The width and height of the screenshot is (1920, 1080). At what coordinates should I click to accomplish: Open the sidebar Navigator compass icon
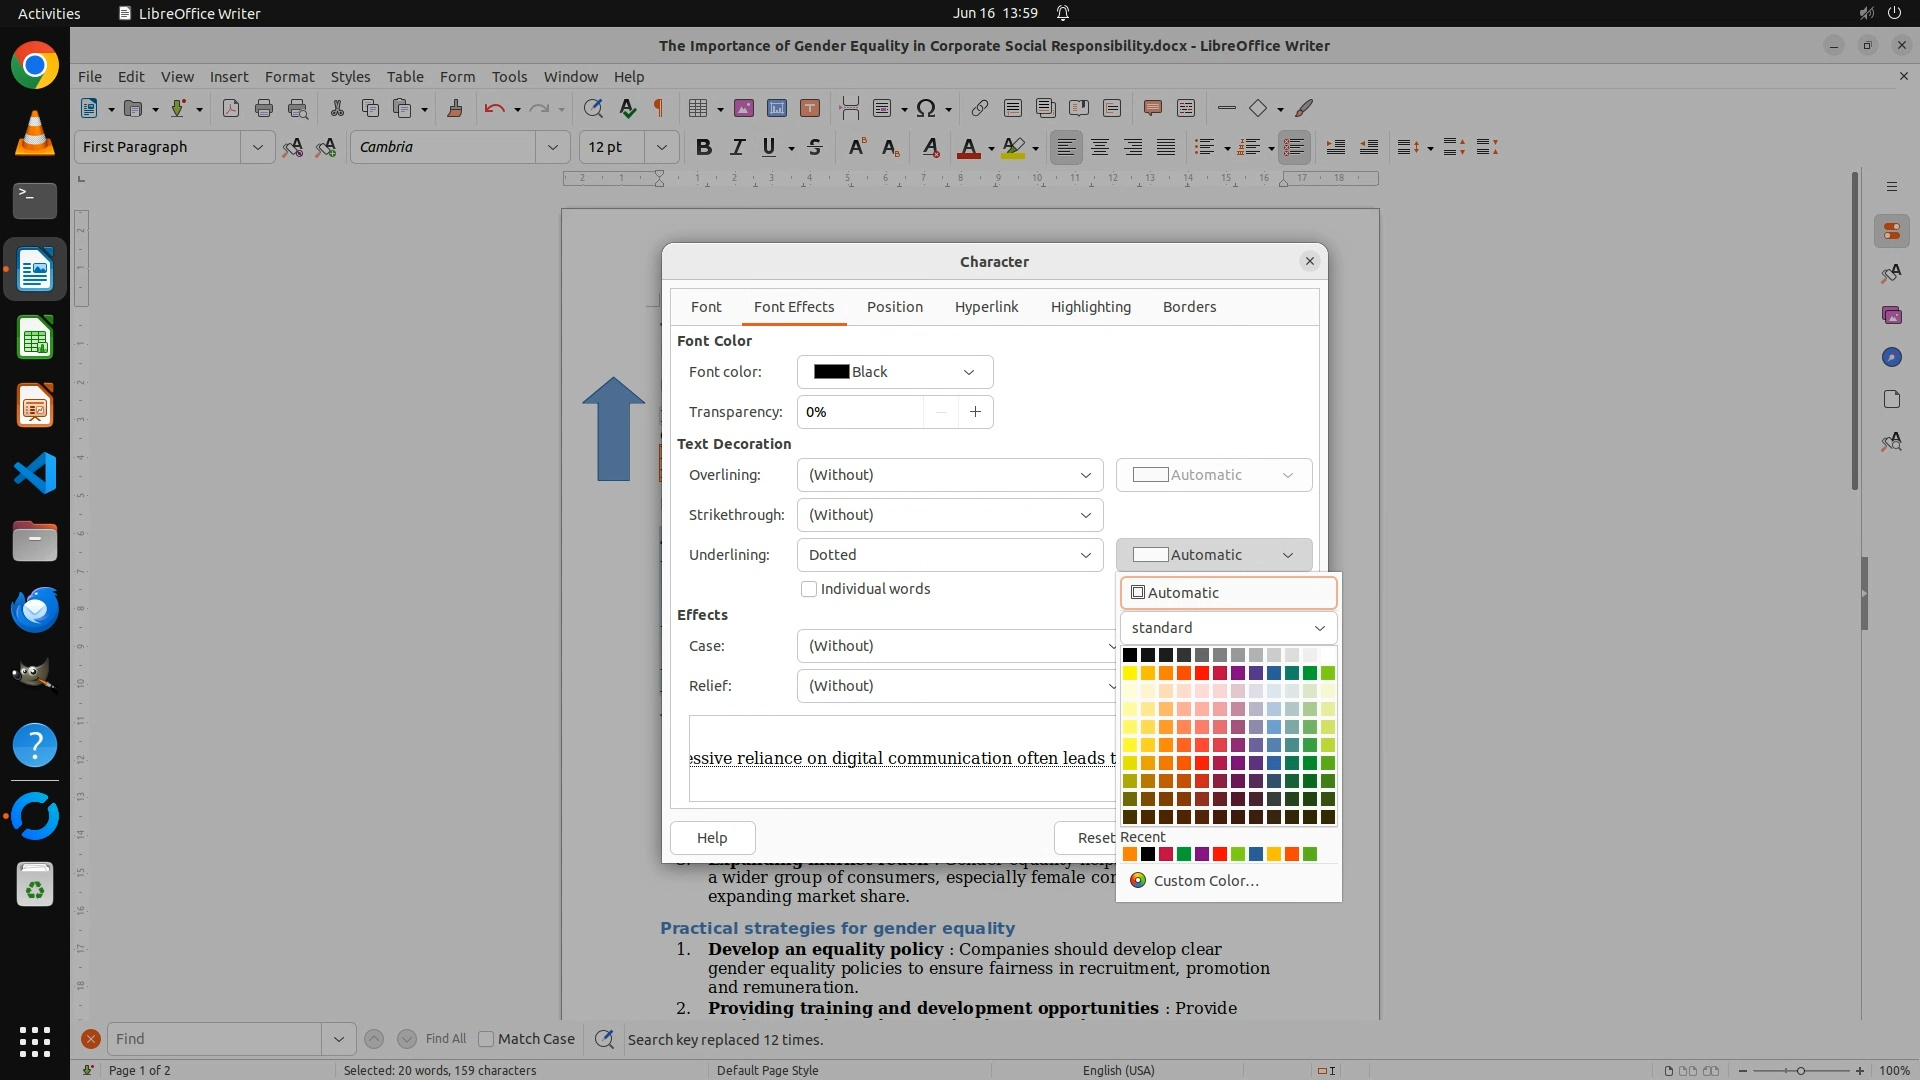tap(1891, 357)
